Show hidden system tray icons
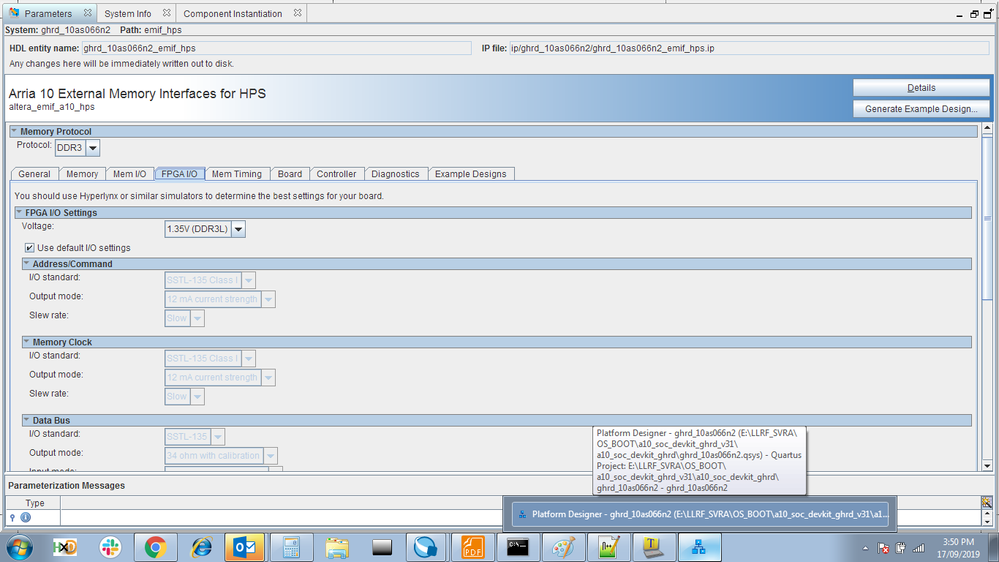 (x=865, y=548)
